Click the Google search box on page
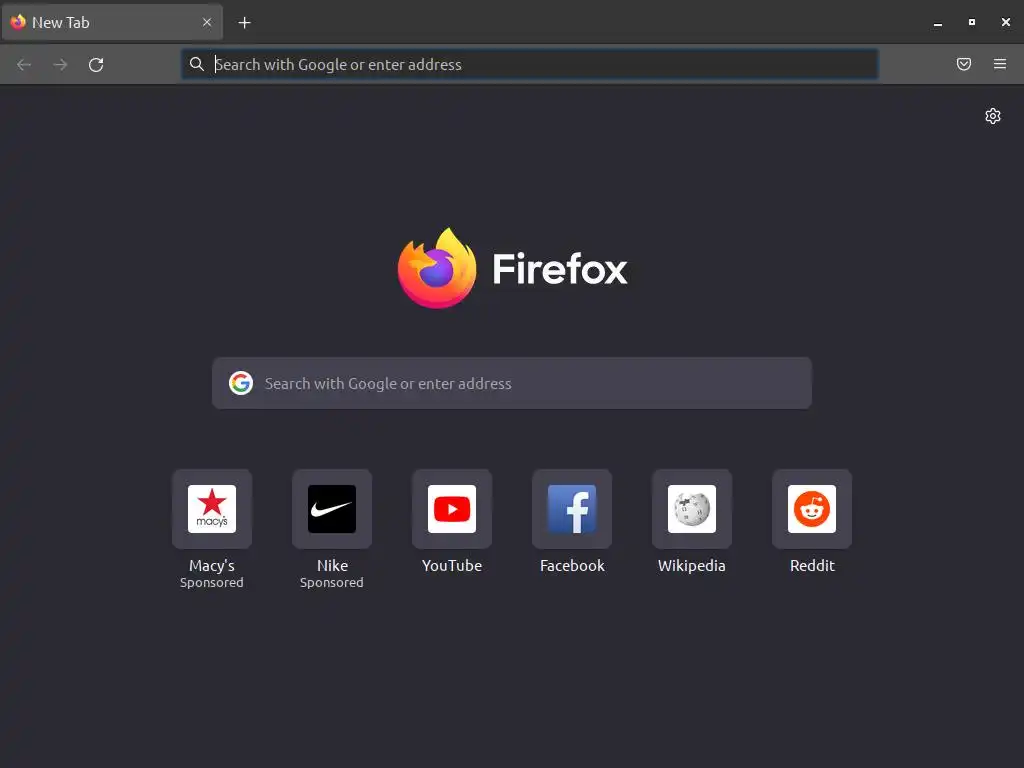This screenshot has width=1024, height=768. coord(512,383)
